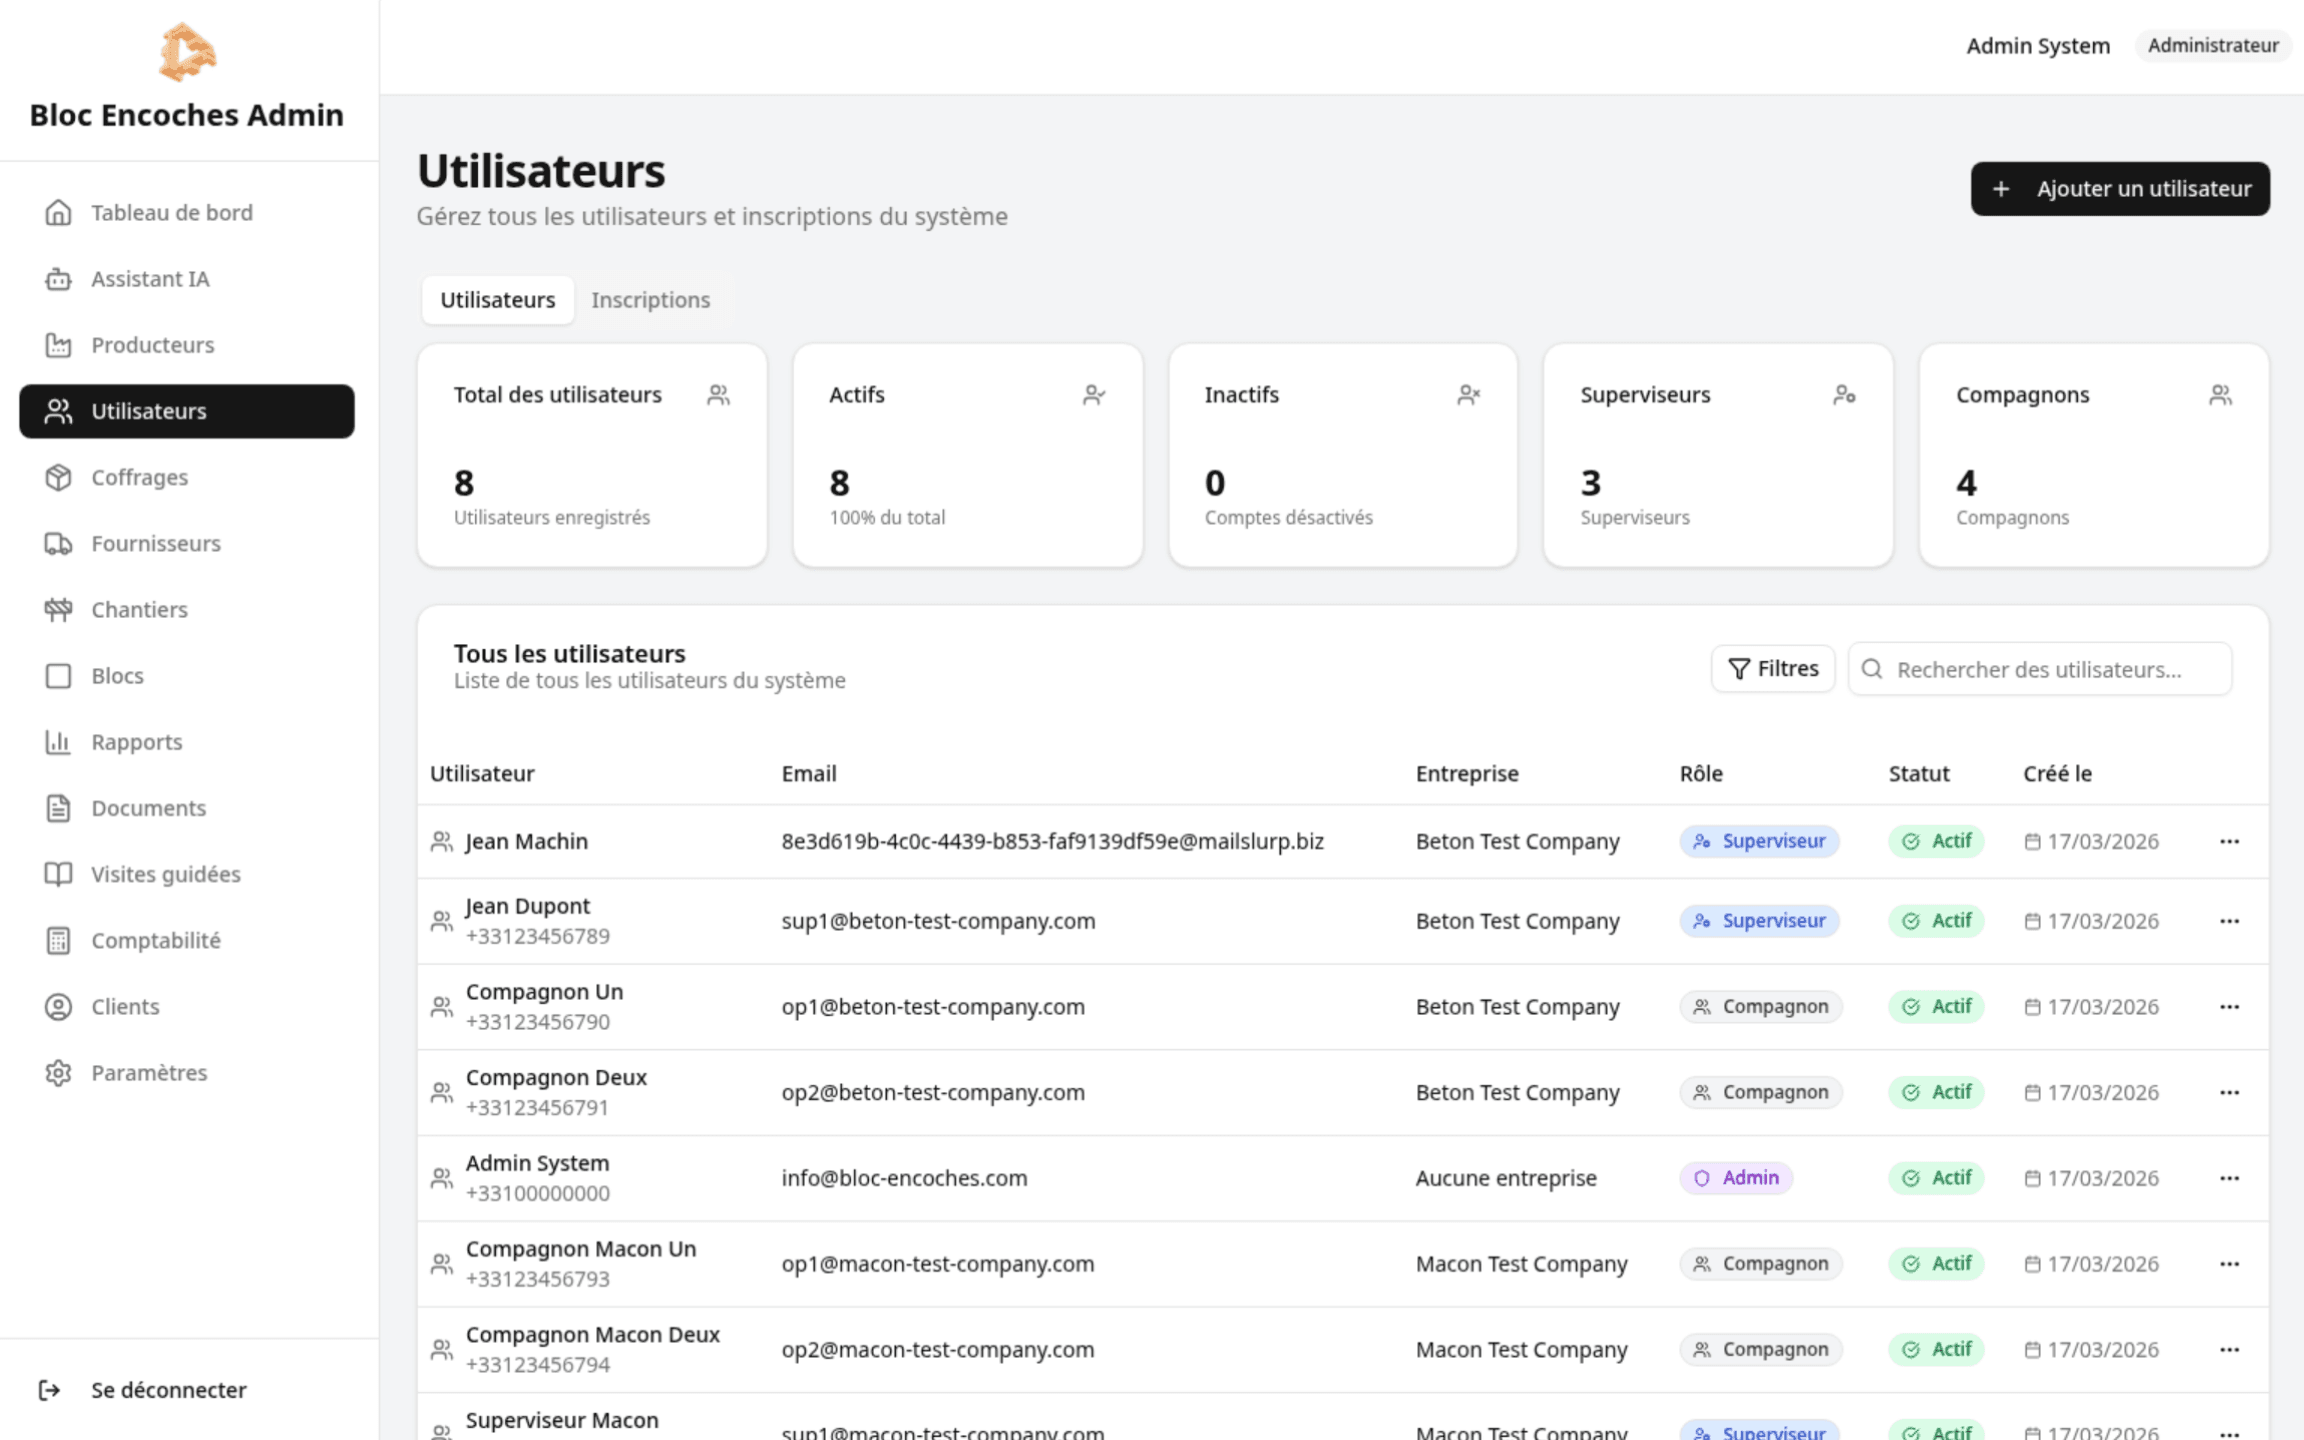The image size is (2304, 1440).
Task: Click the Admin role badge
Action: coord(1736,1178)
